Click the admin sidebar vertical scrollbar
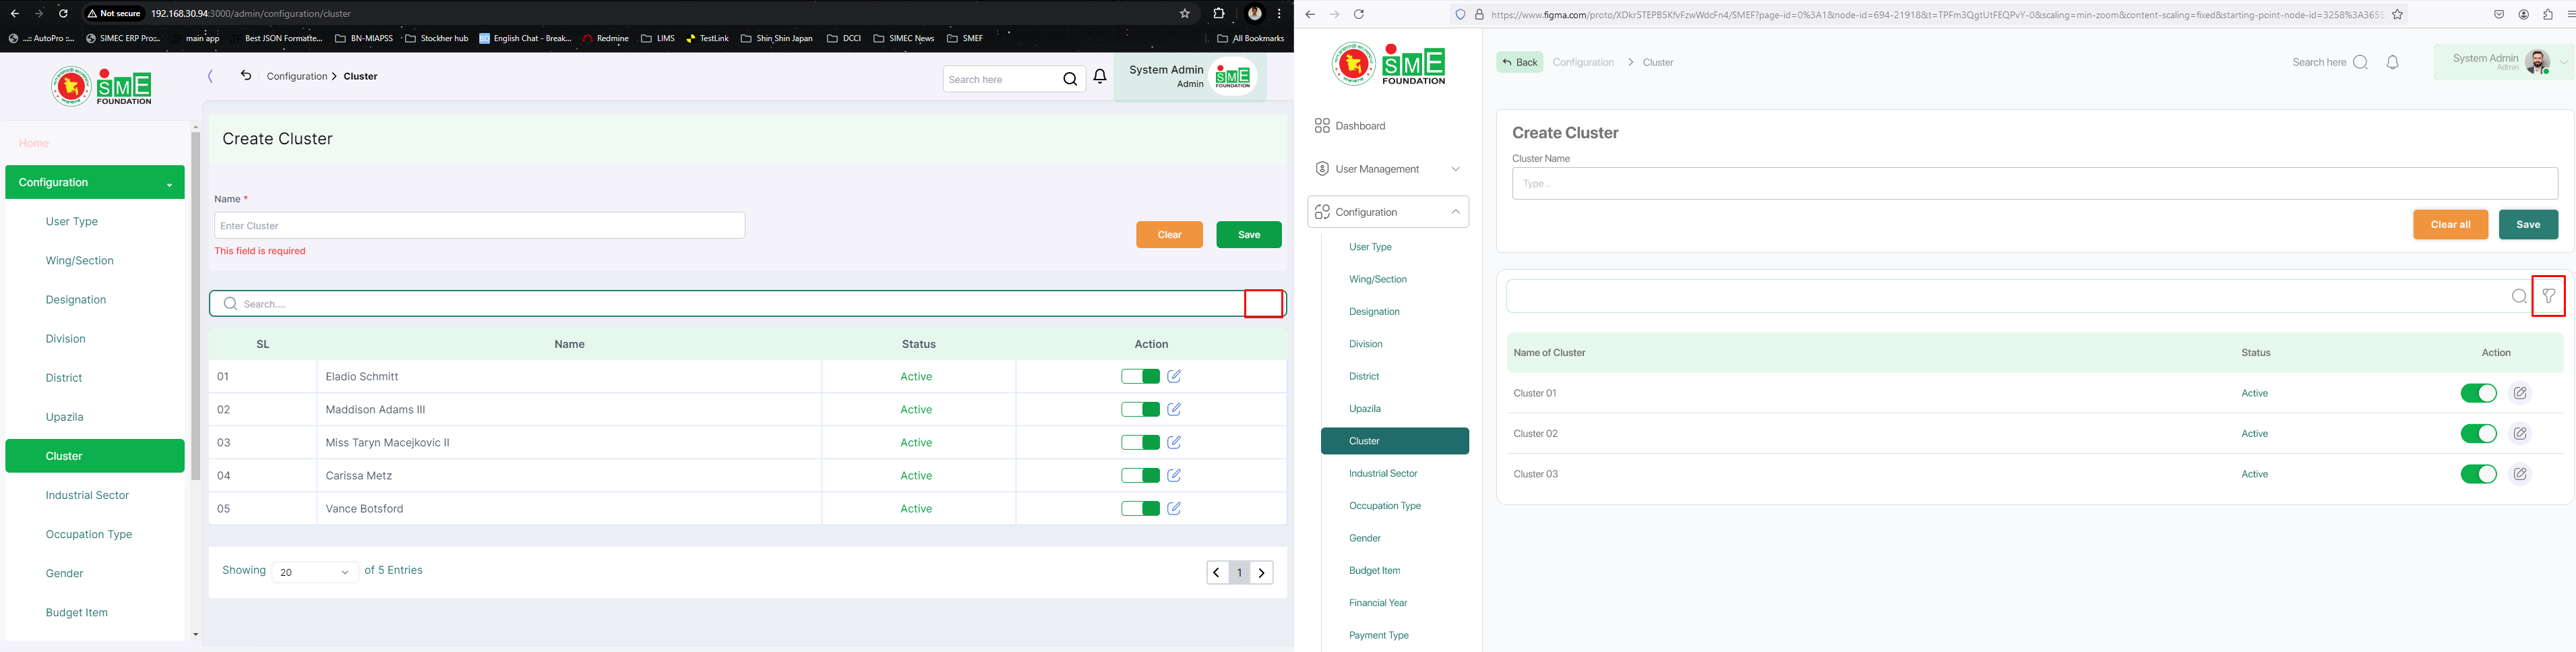This screenshot has height=652, width=2576. [196, 305]
